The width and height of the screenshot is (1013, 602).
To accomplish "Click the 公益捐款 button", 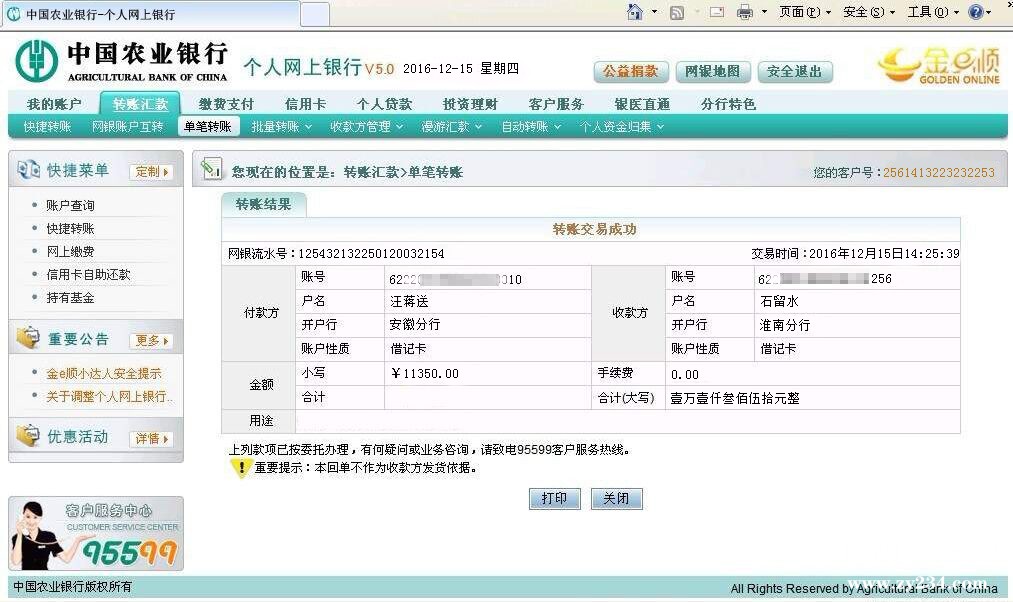I will point(631,71).
